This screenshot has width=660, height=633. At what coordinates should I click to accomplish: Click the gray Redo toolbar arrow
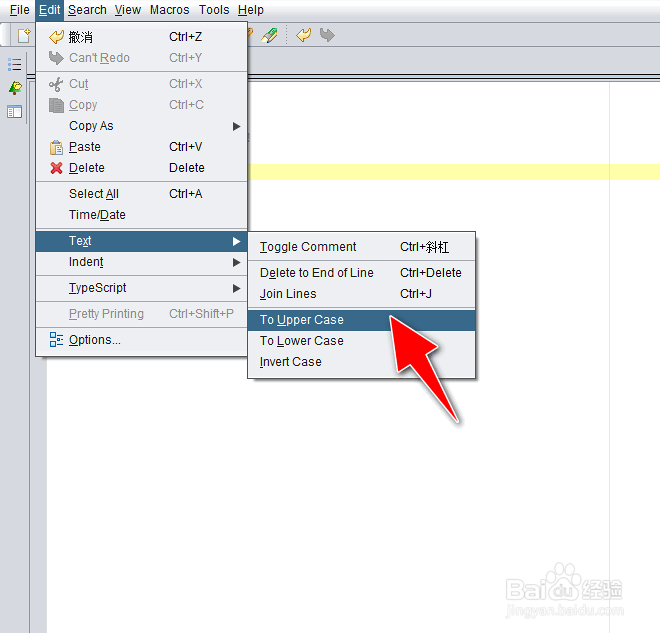click(x=327, y=35)
